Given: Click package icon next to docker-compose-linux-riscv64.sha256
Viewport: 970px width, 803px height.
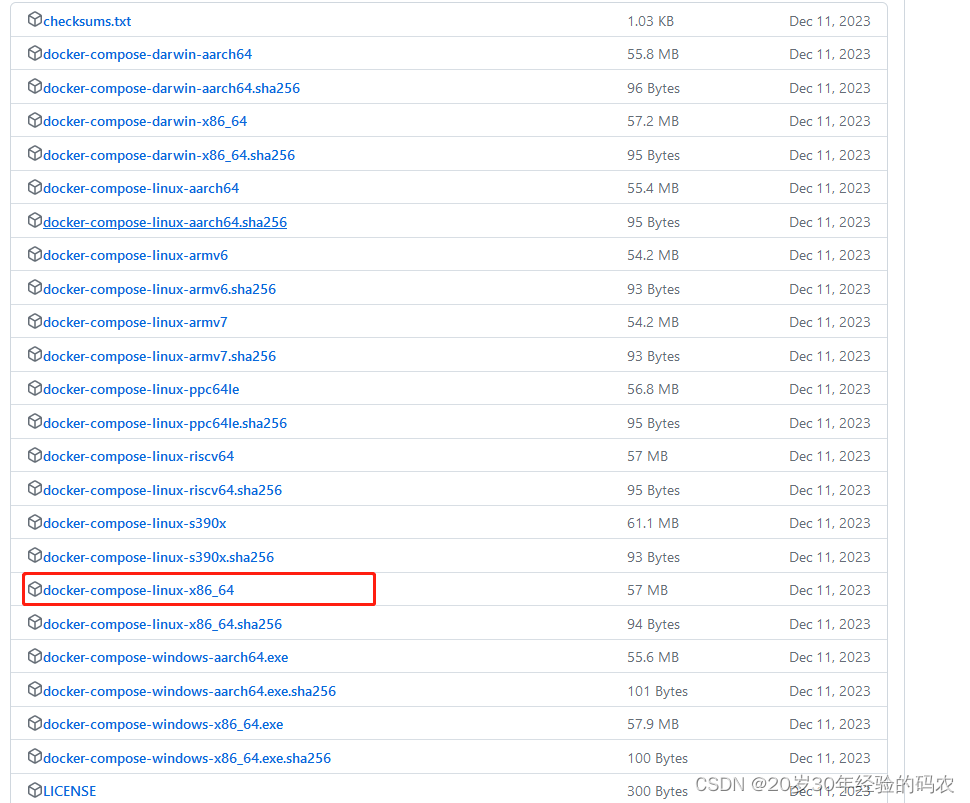Looking at the screenshot, I should point(35,489).
